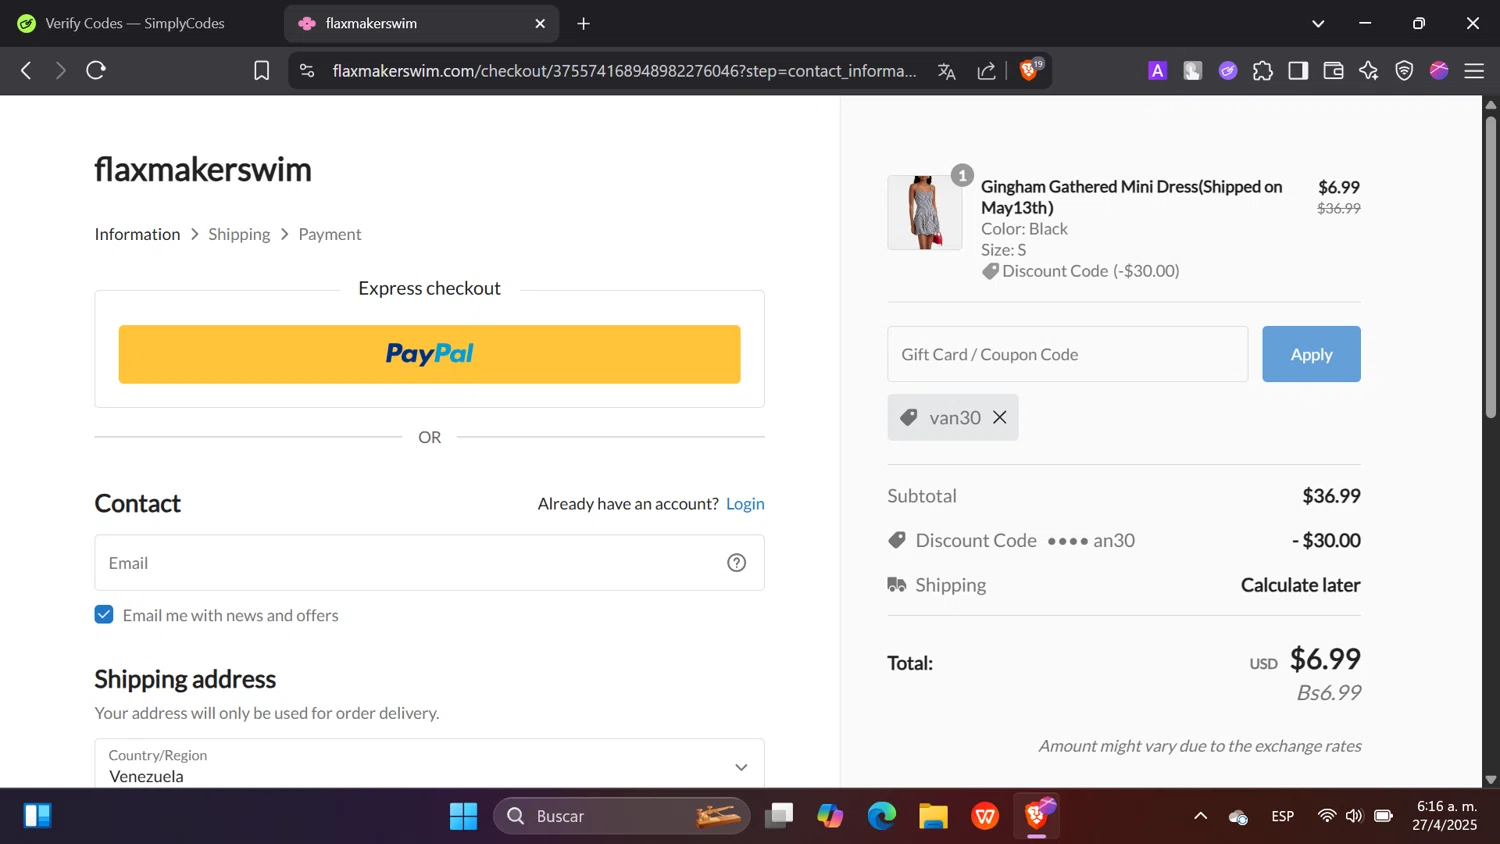
Task: Reload the page with the refresh icon
Action: click(x=96, y=70)
